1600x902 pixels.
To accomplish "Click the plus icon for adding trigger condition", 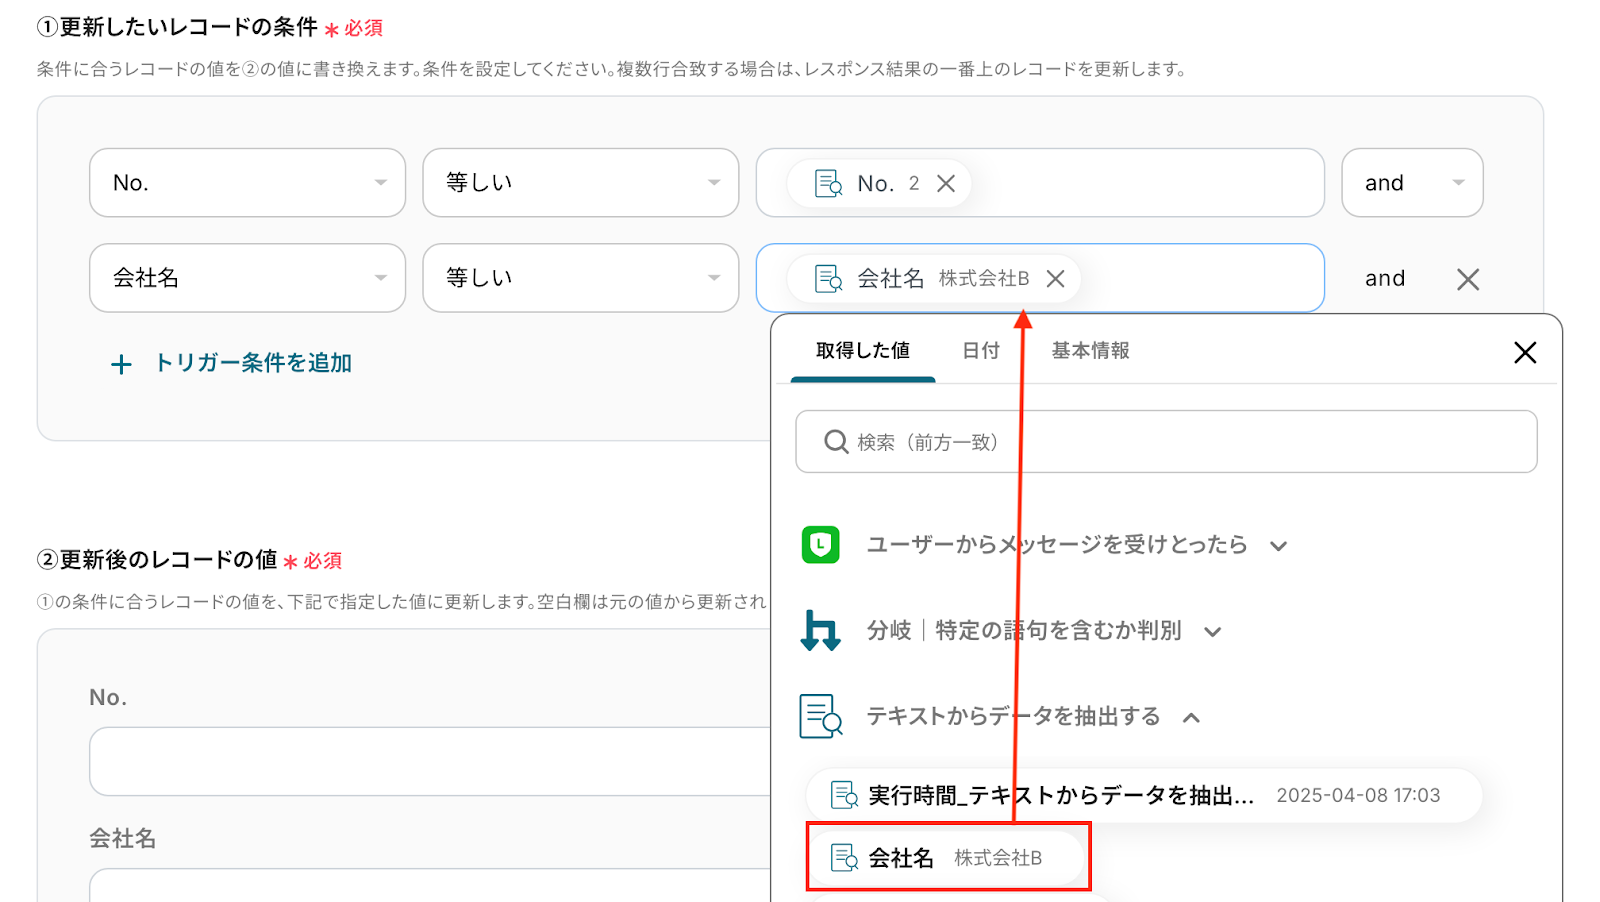I will (x=121, y=365).
